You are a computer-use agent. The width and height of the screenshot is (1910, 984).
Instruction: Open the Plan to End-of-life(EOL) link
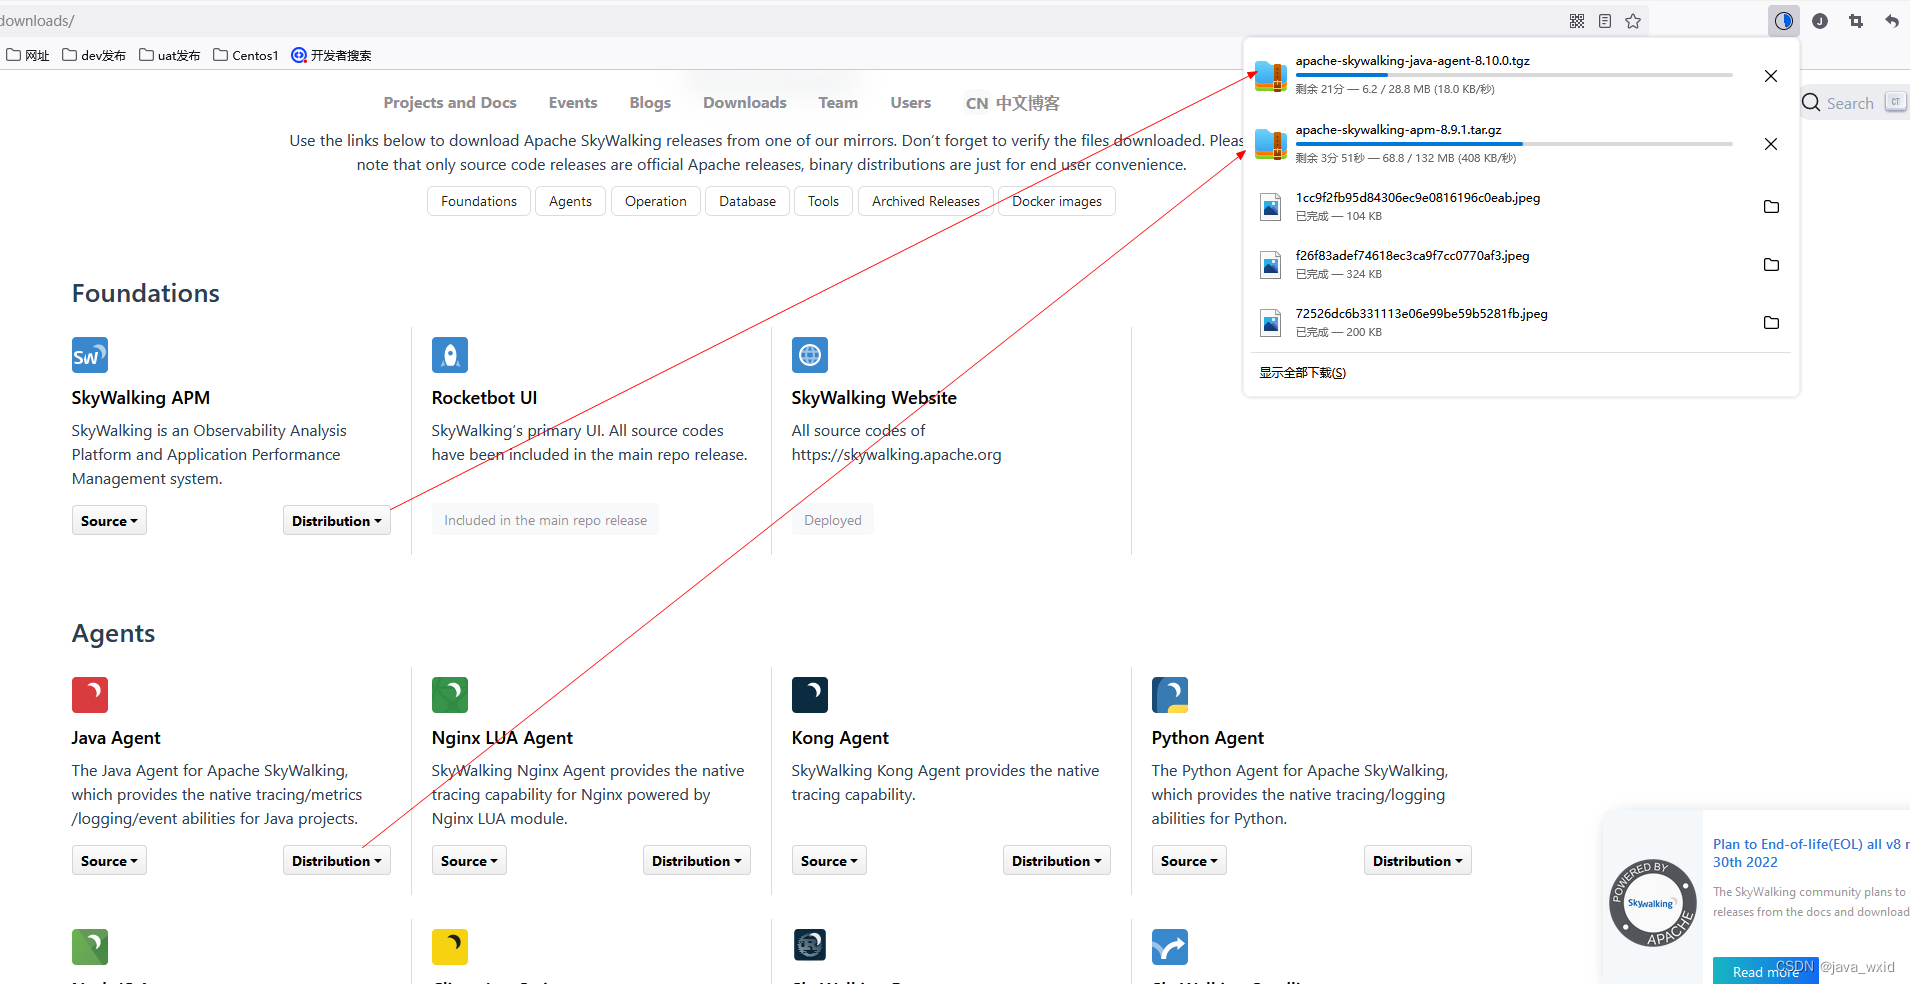tap(1811, 853)
